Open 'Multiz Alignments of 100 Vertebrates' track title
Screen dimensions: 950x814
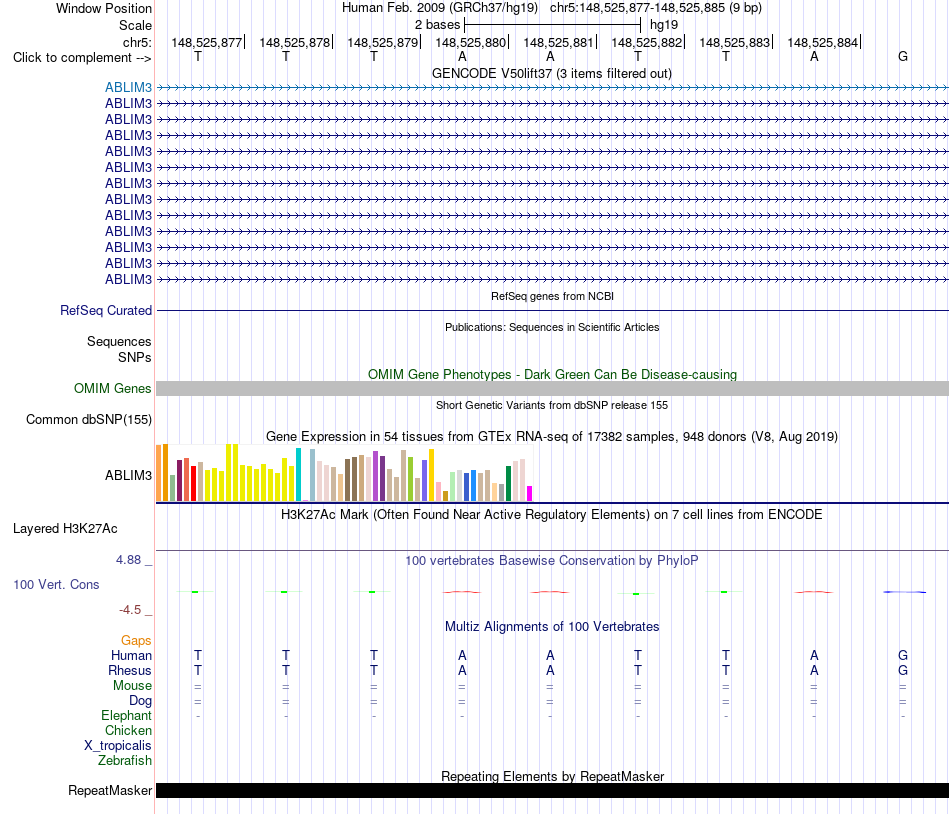552,627
